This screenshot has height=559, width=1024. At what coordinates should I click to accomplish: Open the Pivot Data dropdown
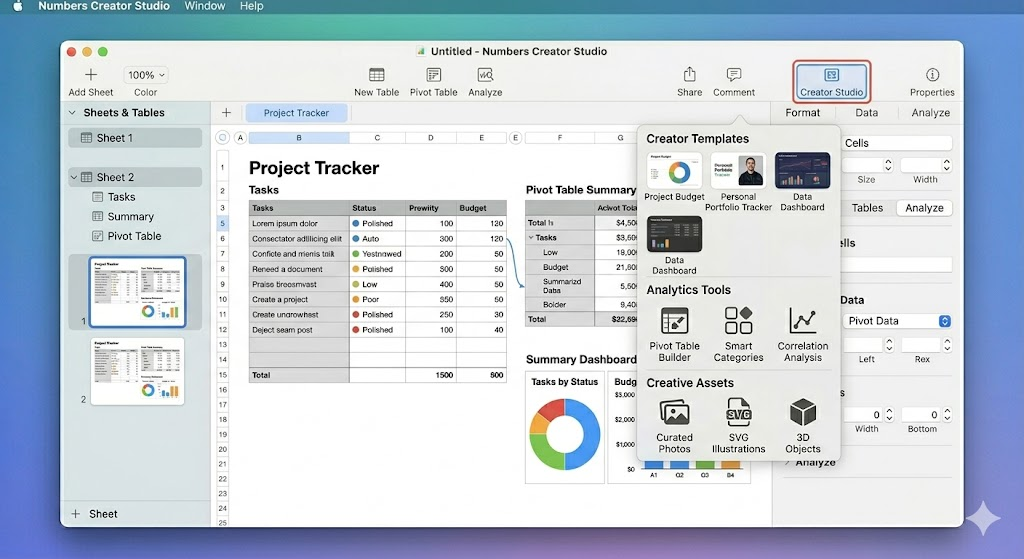tap(896, 321)
